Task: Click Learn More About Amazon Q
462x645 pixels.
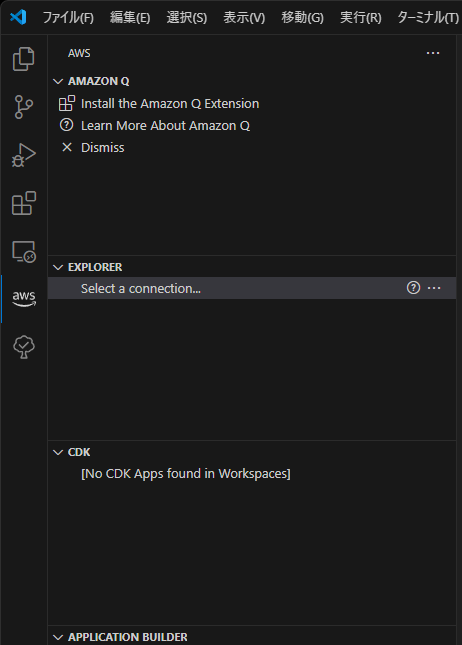Action: [x=165, y=125]
